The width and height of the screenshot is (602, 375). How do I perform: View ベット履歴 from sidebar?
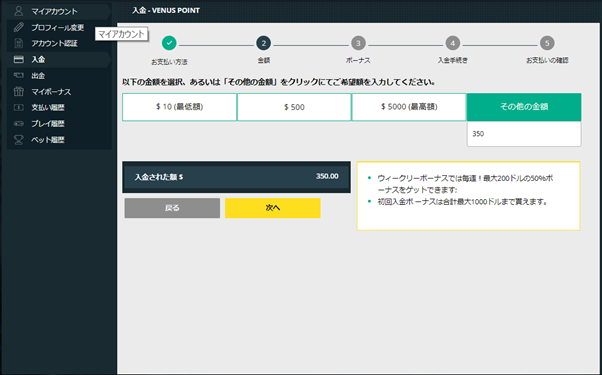59,140
